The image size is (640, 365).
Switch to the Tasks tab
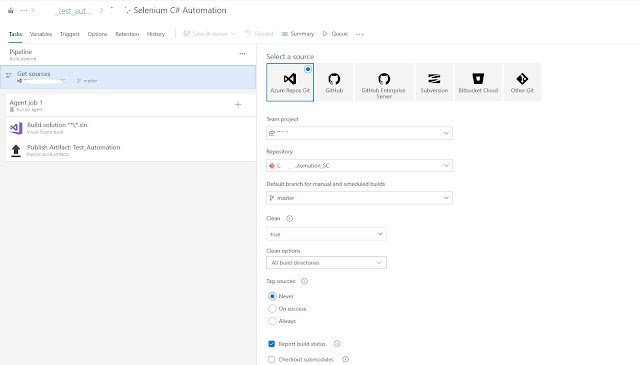16,34
